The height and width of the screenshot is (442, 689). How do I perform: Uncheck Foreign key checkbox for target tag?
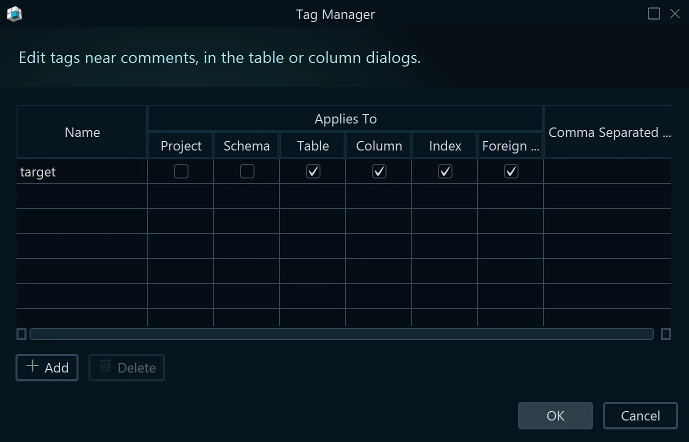[511, 171]
